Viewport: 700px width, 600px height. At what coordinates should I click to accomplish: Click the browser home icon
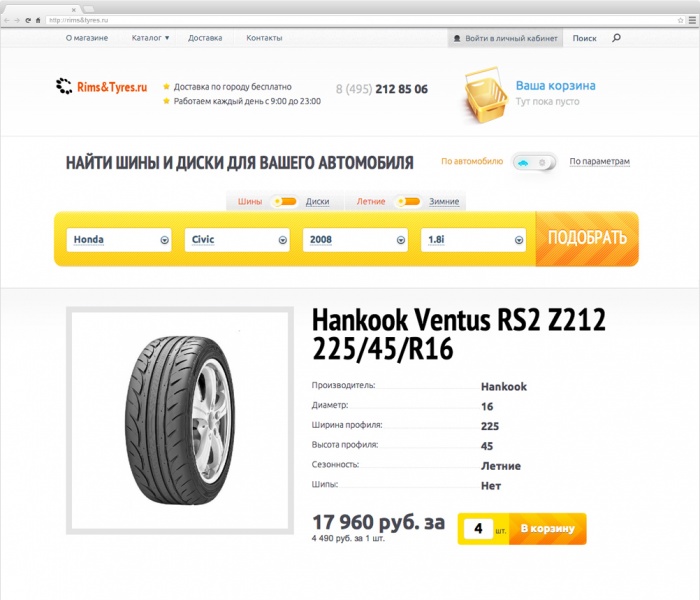click(38, 20)
